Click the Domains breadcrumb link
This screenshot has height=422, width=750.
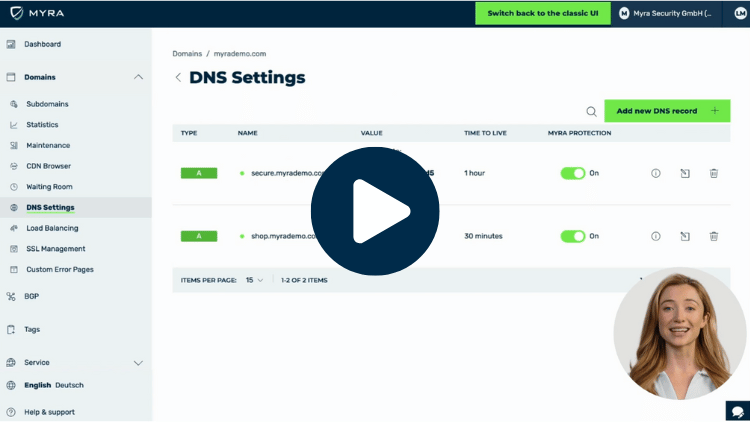(187, 54)
